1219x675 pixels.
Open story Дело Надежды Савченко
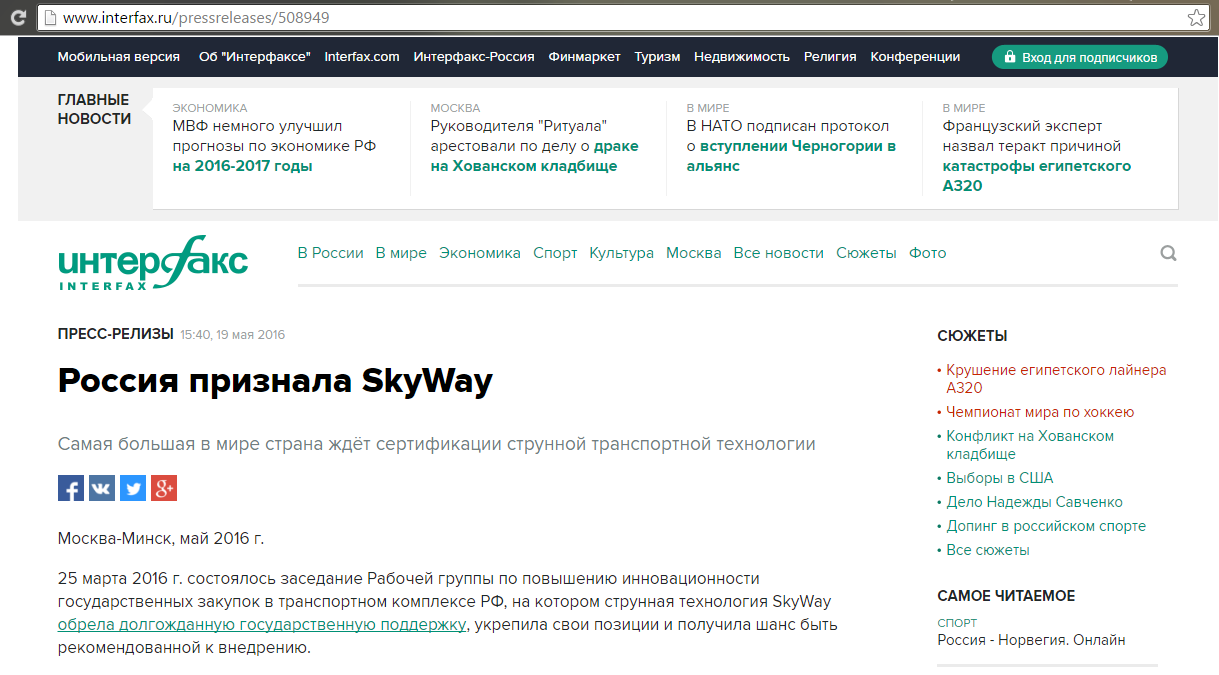click(1035, 502)
